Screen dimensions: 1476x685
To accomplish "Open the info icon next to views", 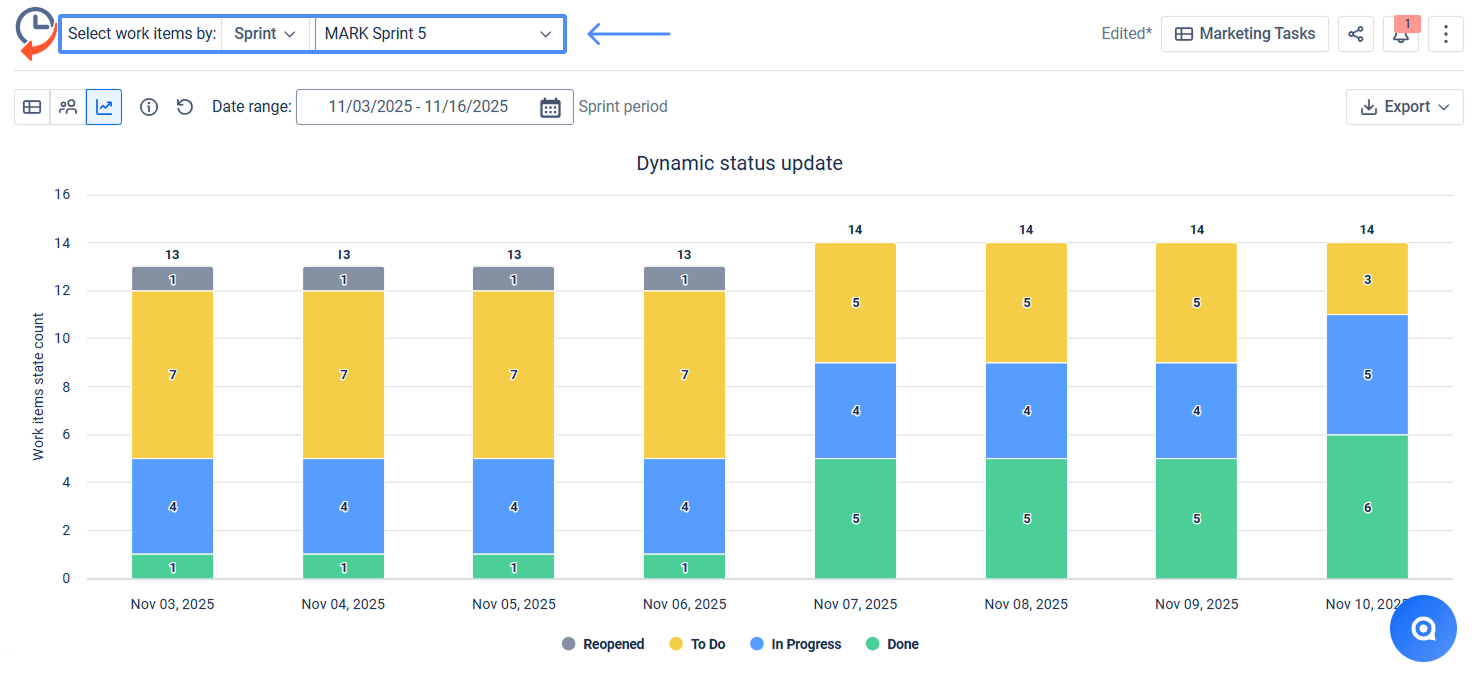I will coord(149,107).
